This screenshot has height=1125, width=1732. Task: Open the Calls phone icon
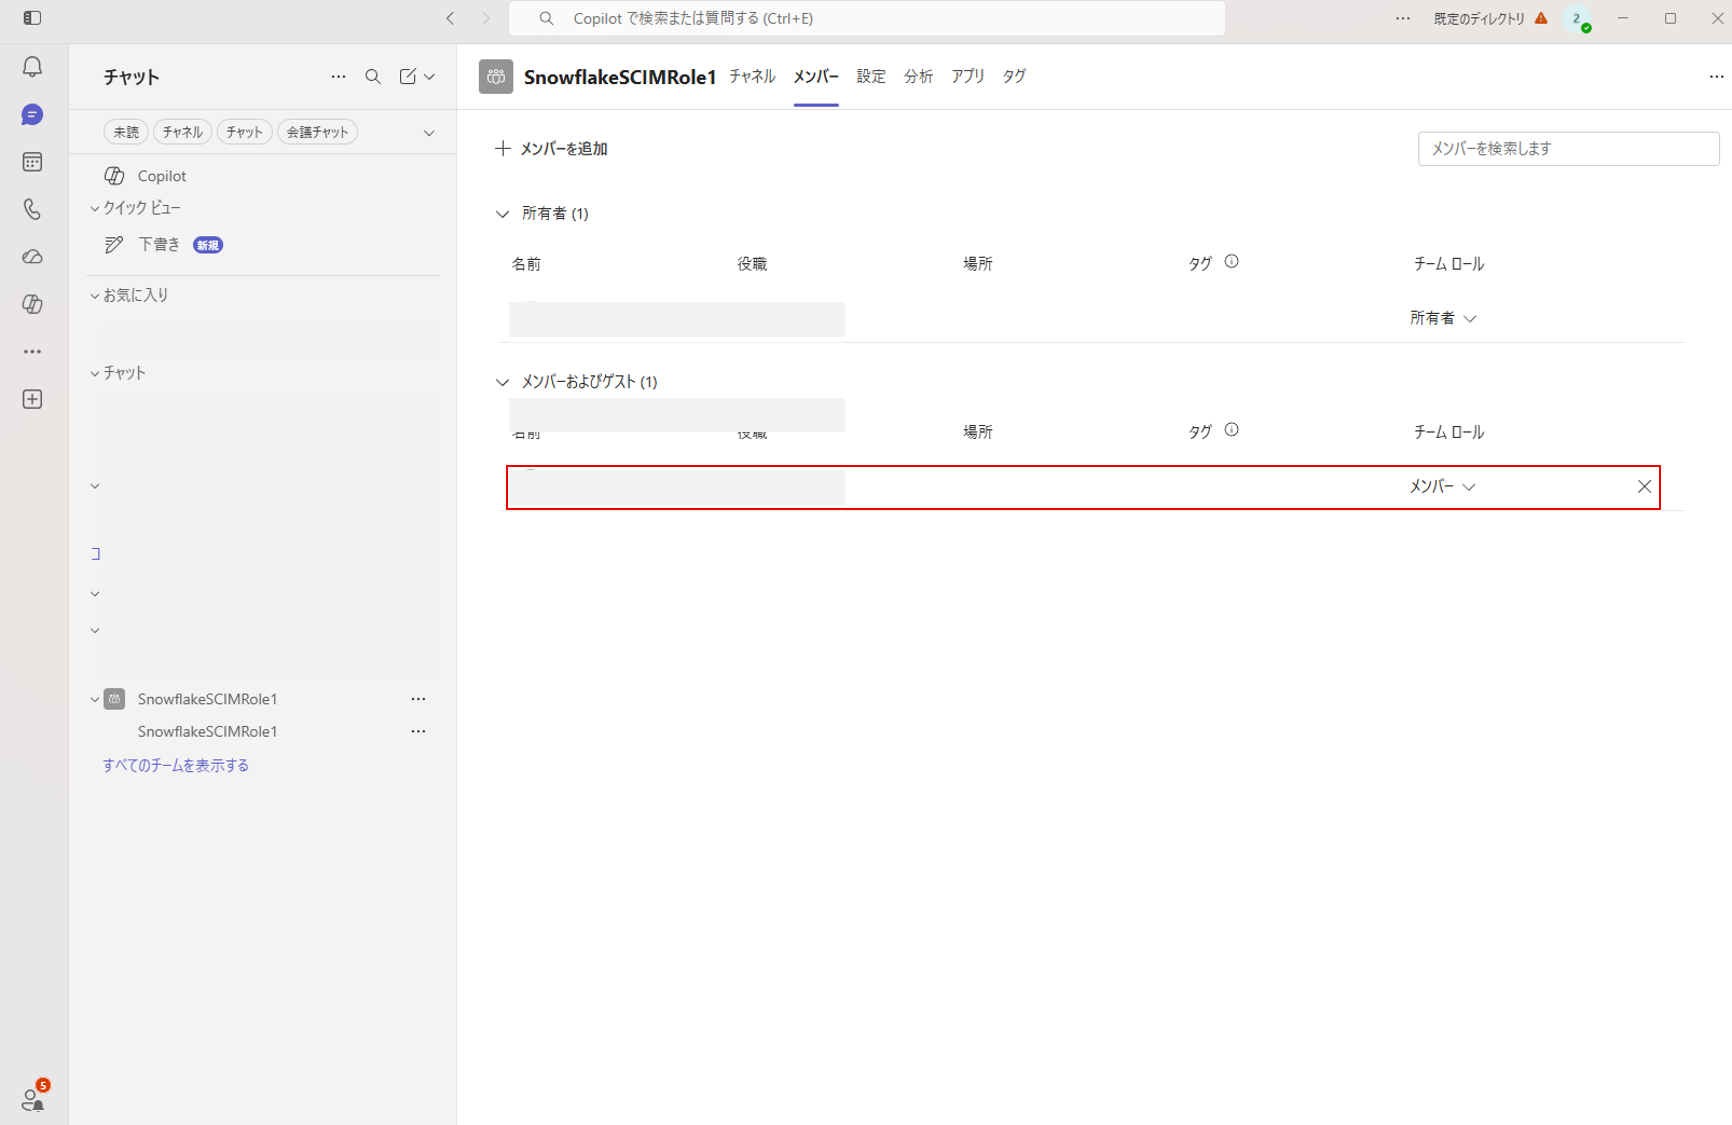(32, 209)
